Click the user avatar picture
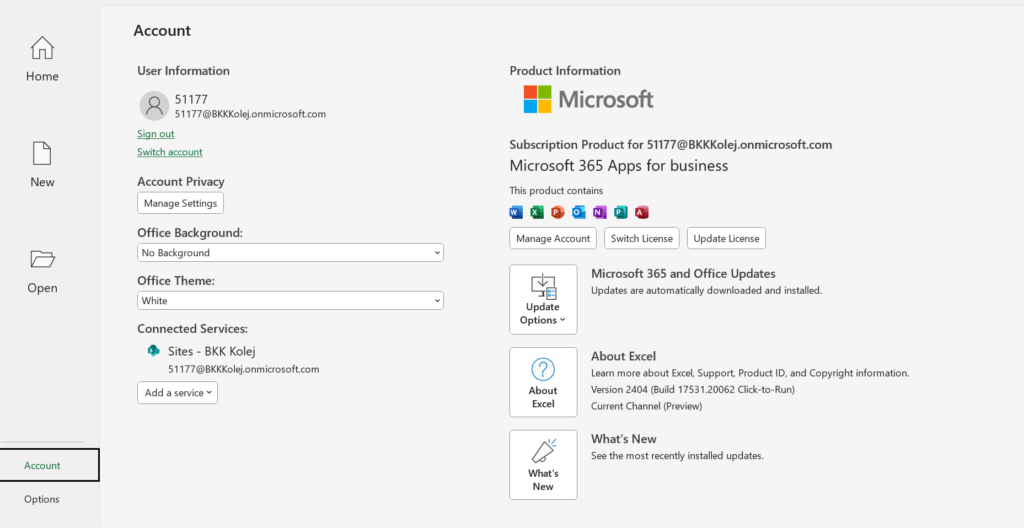 [x=154, y=106]
